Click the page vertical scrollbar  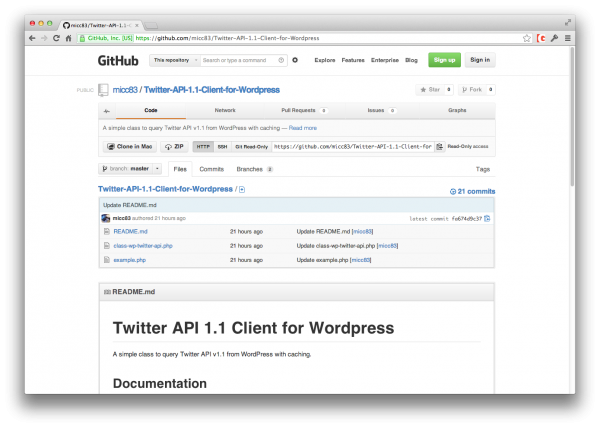[x=572, y=117]
